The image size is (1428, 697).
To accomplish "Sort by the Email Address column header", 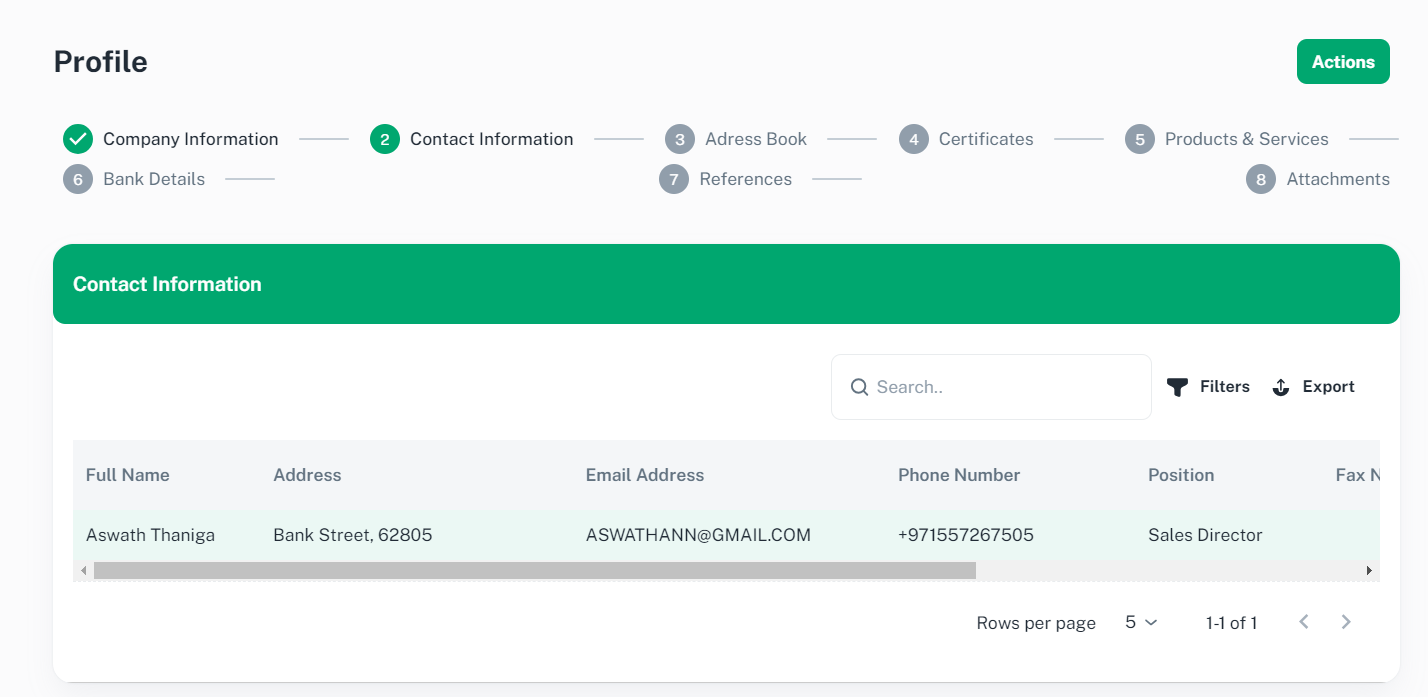I will click(645, 475).
